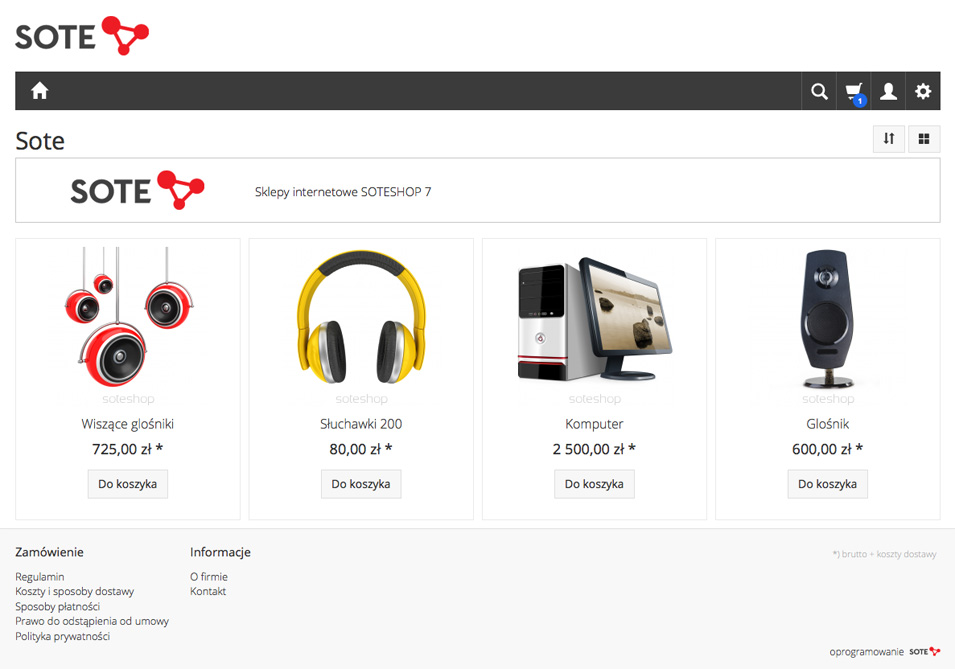Click the SOTE banner logo
955x669 pixels.
(x=137, y=190)
